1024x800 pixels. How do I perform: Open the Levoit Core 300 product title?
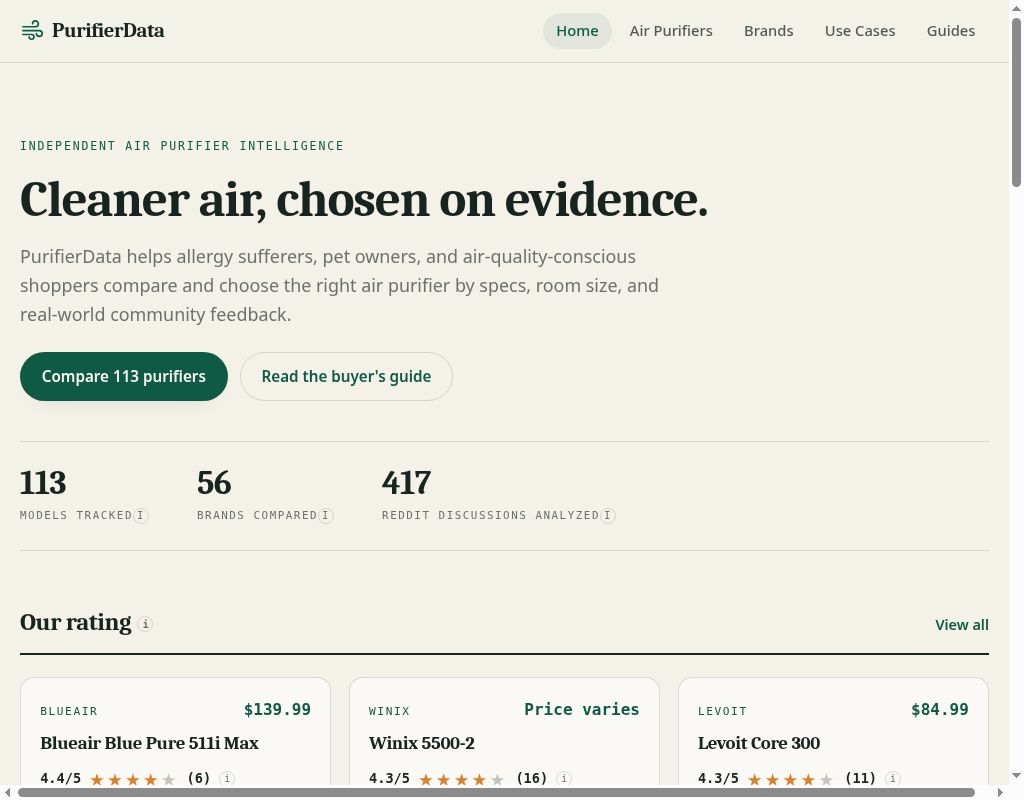coord(759,743)
